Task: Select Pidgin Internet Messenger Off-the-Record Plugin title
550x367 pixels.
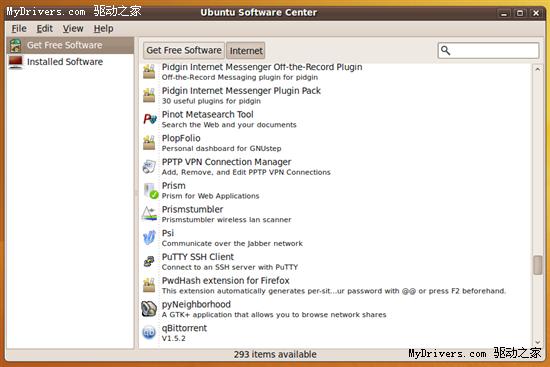Action: click(262, 67)
